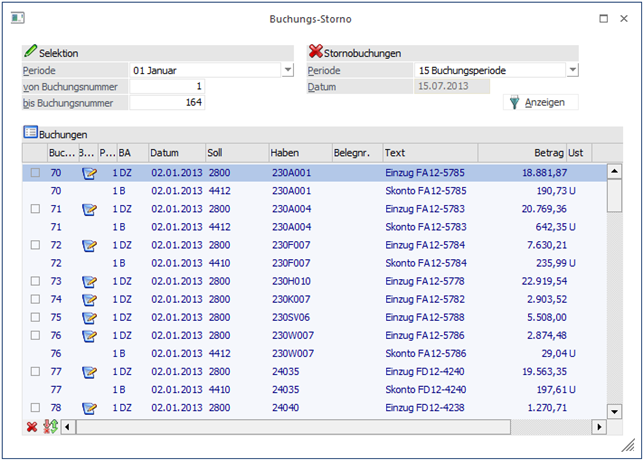Click the red X Stornobuchungen icon
Image resolution: width=643 pixels, height=460 pixels.
coord(316,52)
